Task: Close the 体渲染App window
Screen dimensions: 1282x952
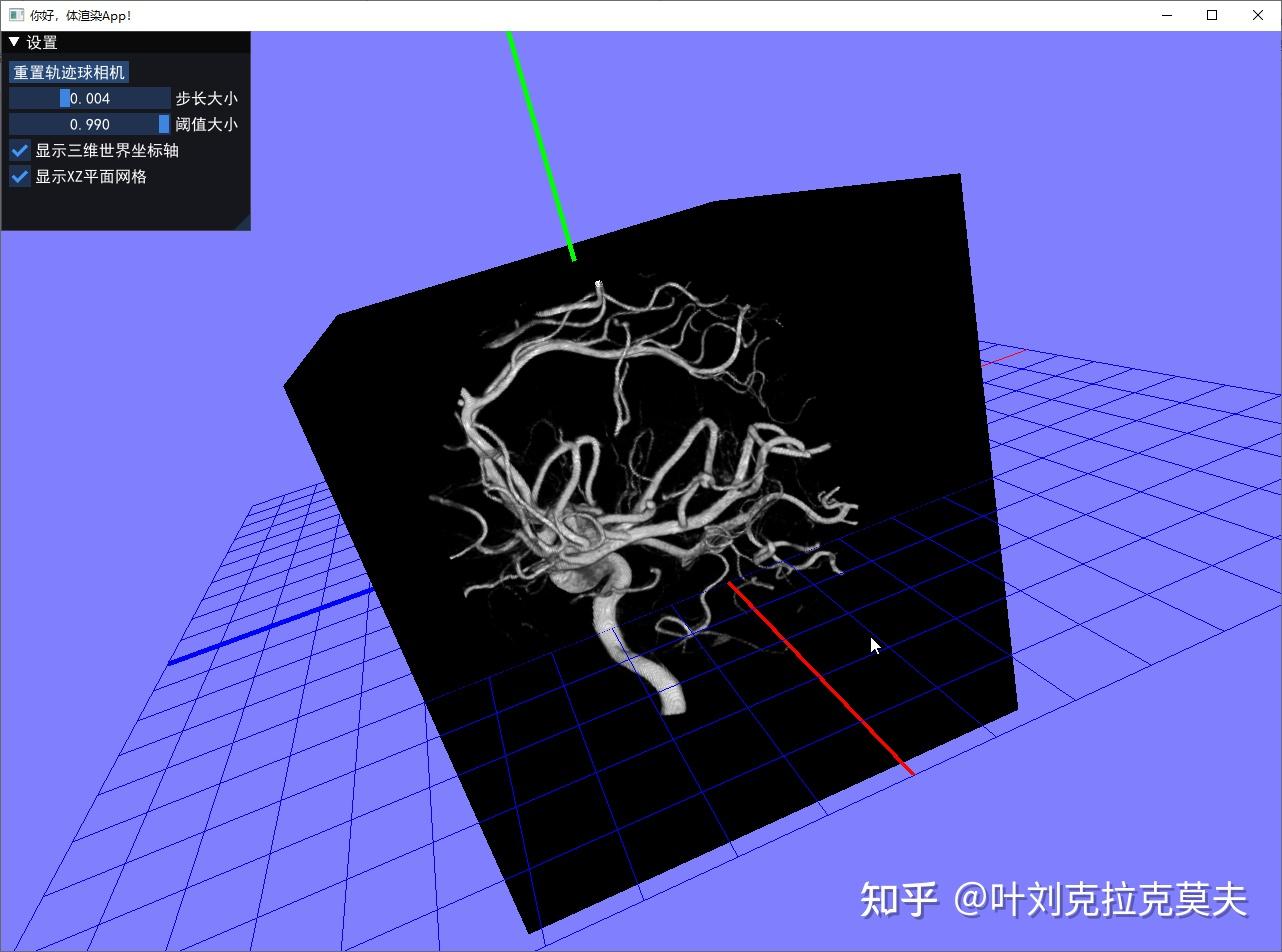Action: [1258, 15]
